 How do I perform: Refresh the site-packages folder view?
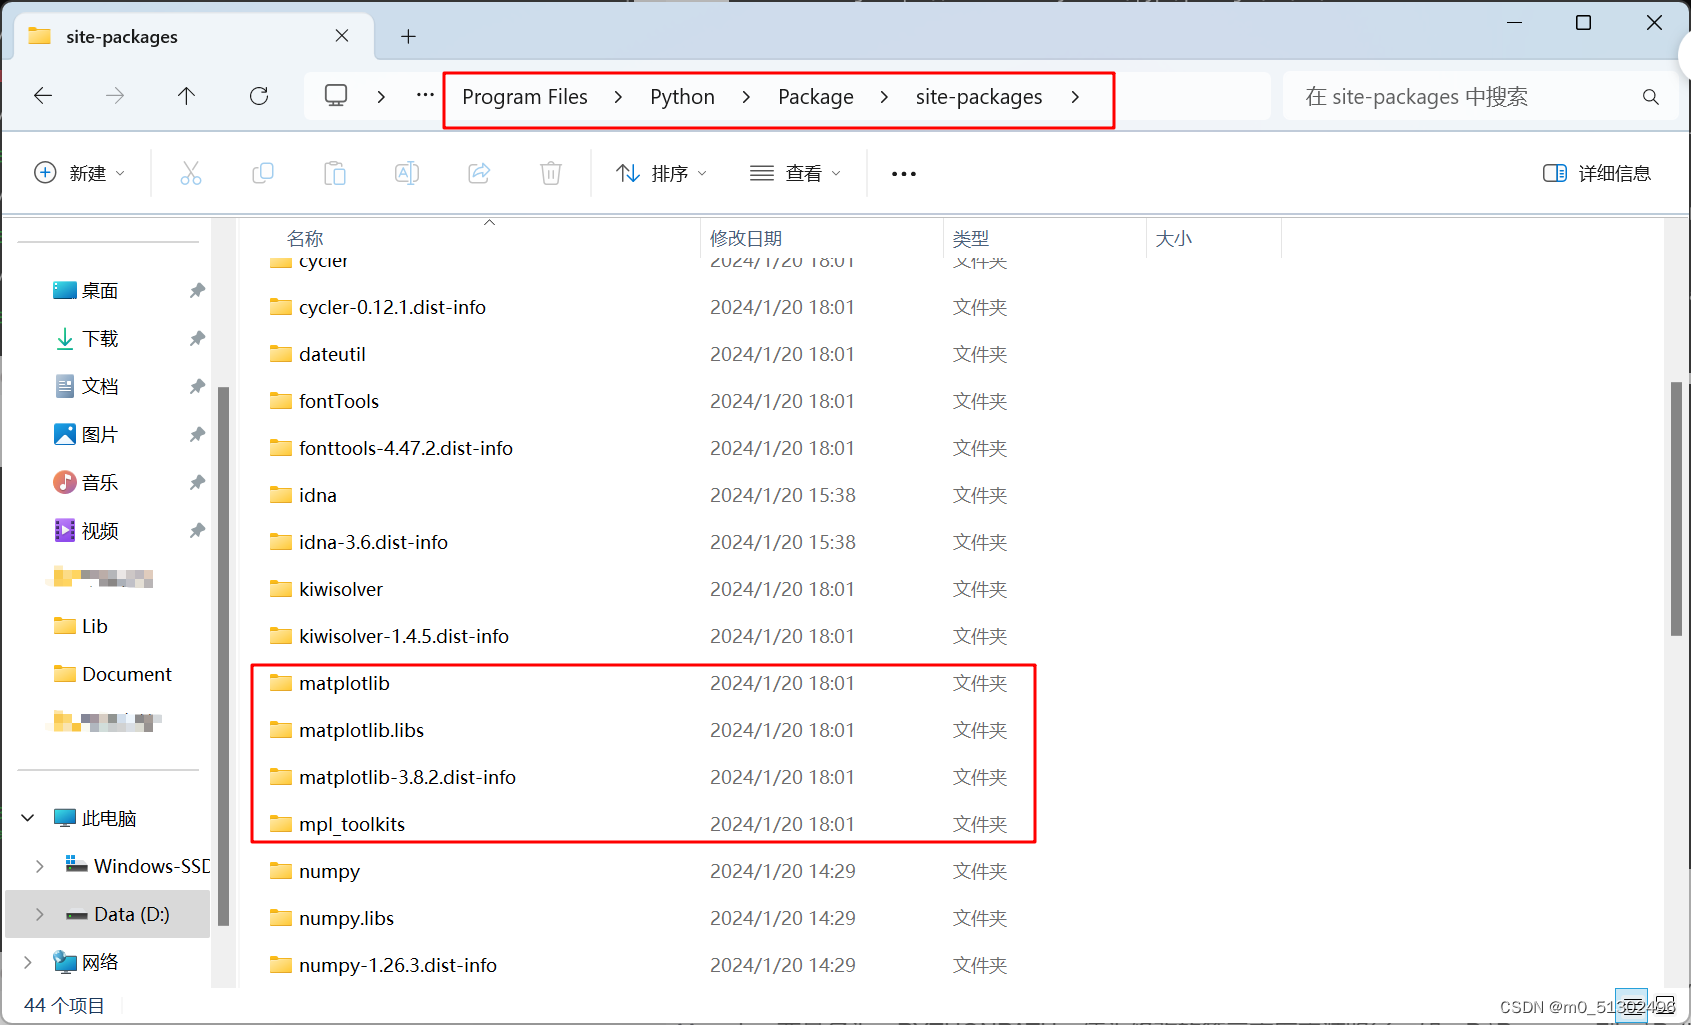click(x=258, y=96)
